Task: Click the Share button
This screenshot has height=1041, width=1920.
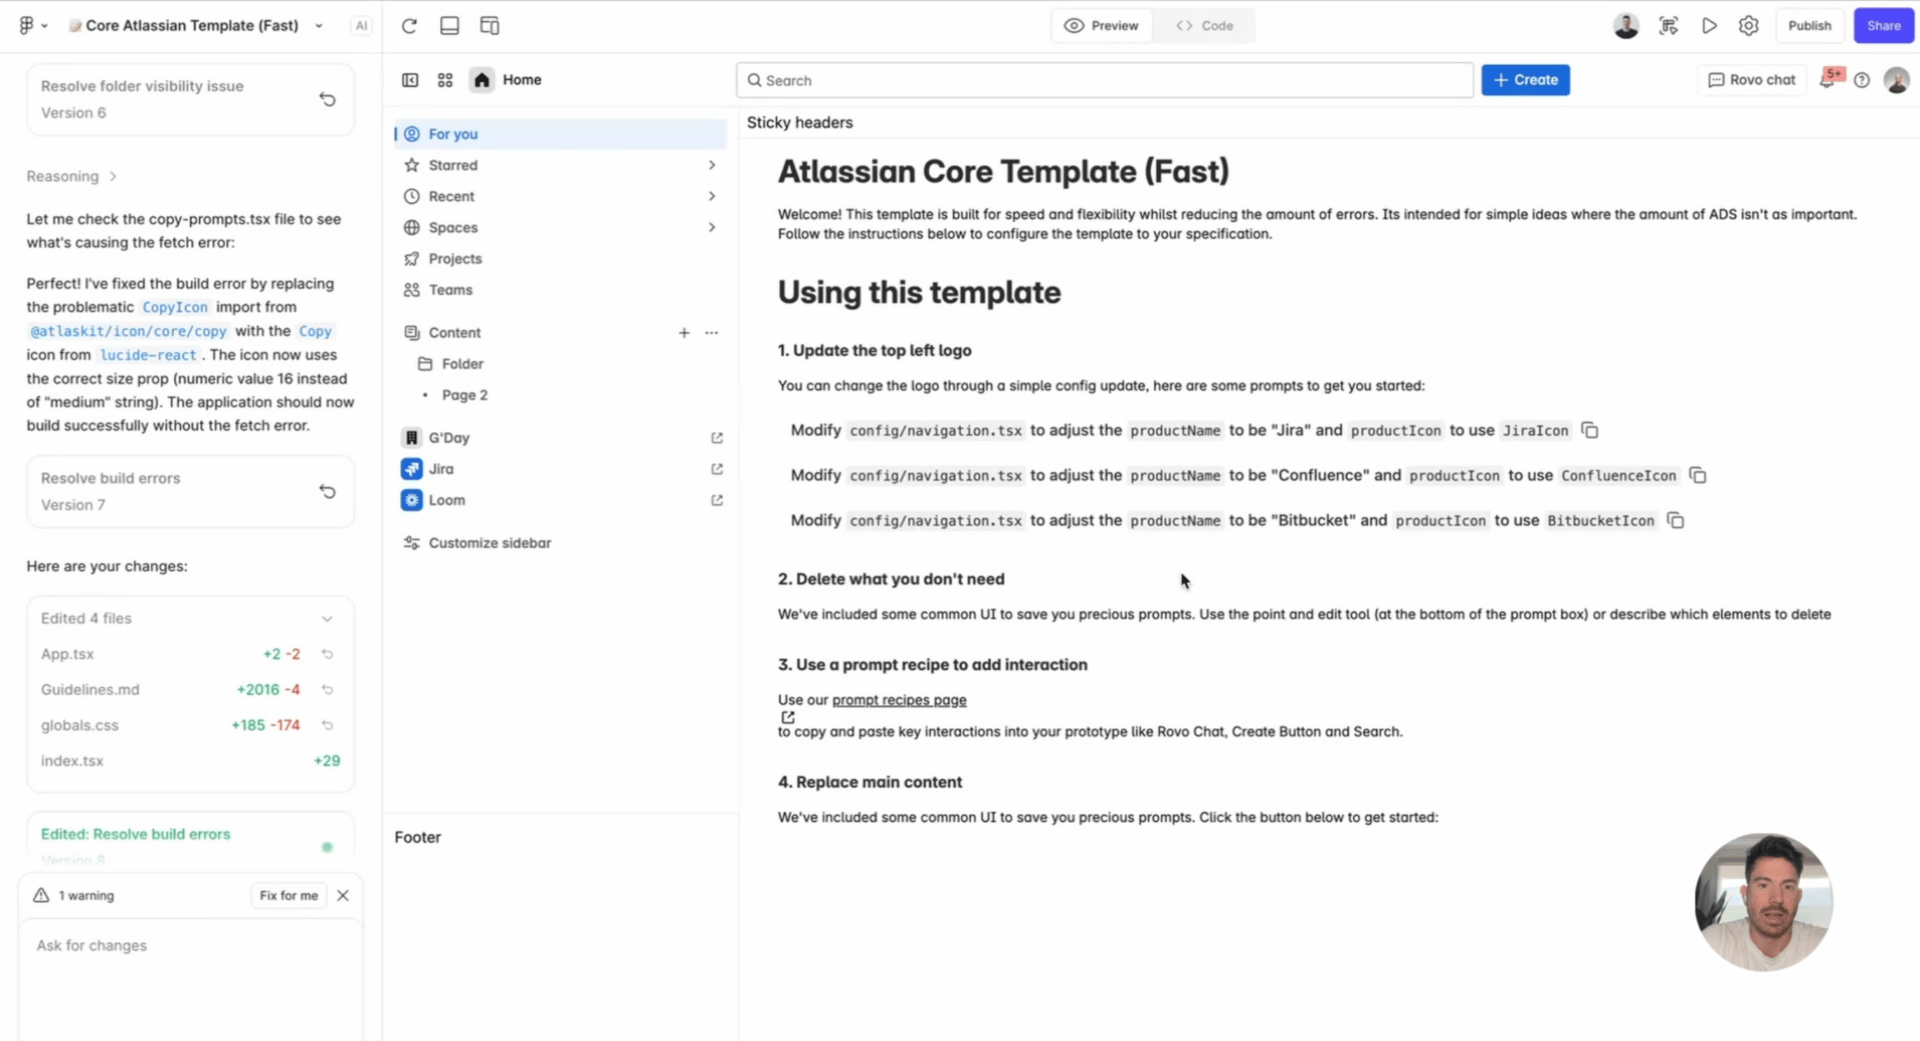Action: point(1883,25)
